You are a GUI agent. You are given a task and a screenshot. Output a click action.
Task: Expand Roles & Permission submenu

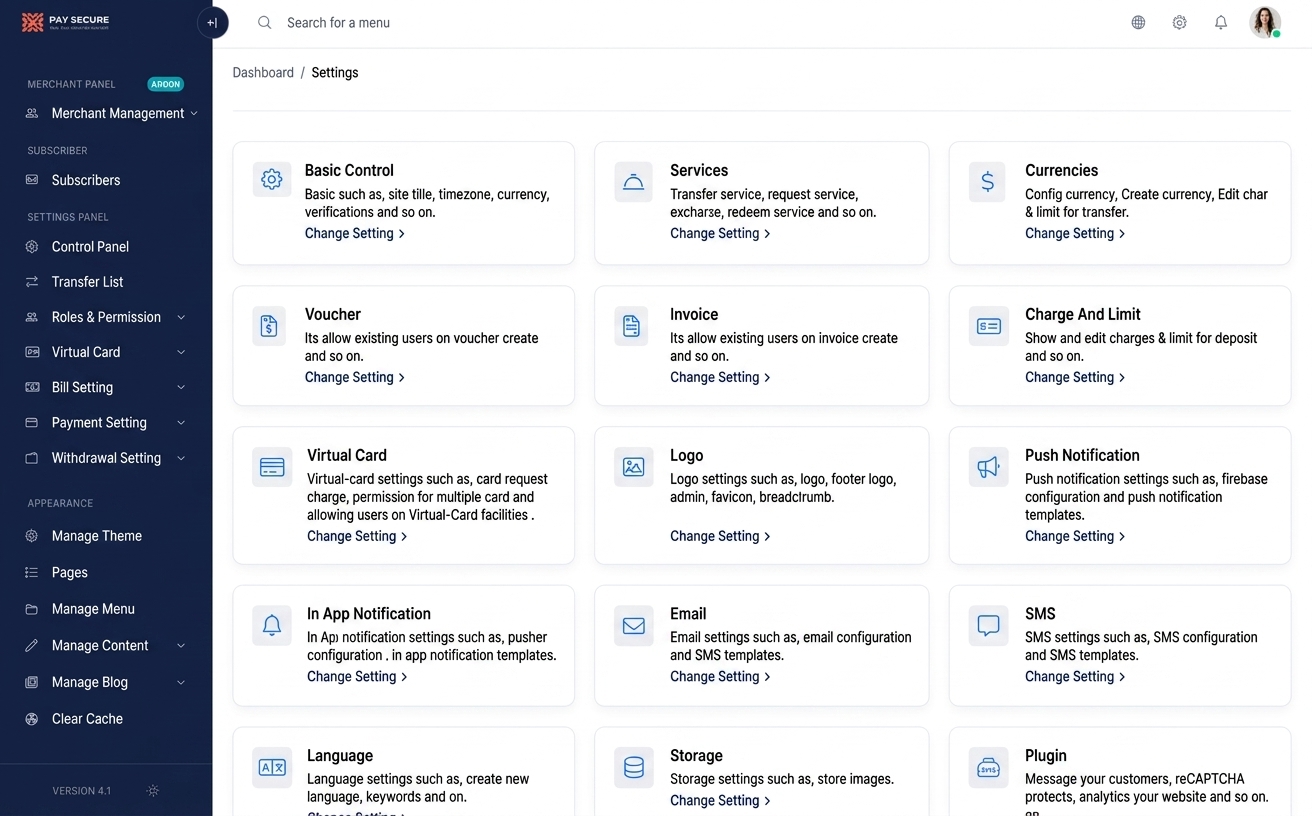point(106,317)
